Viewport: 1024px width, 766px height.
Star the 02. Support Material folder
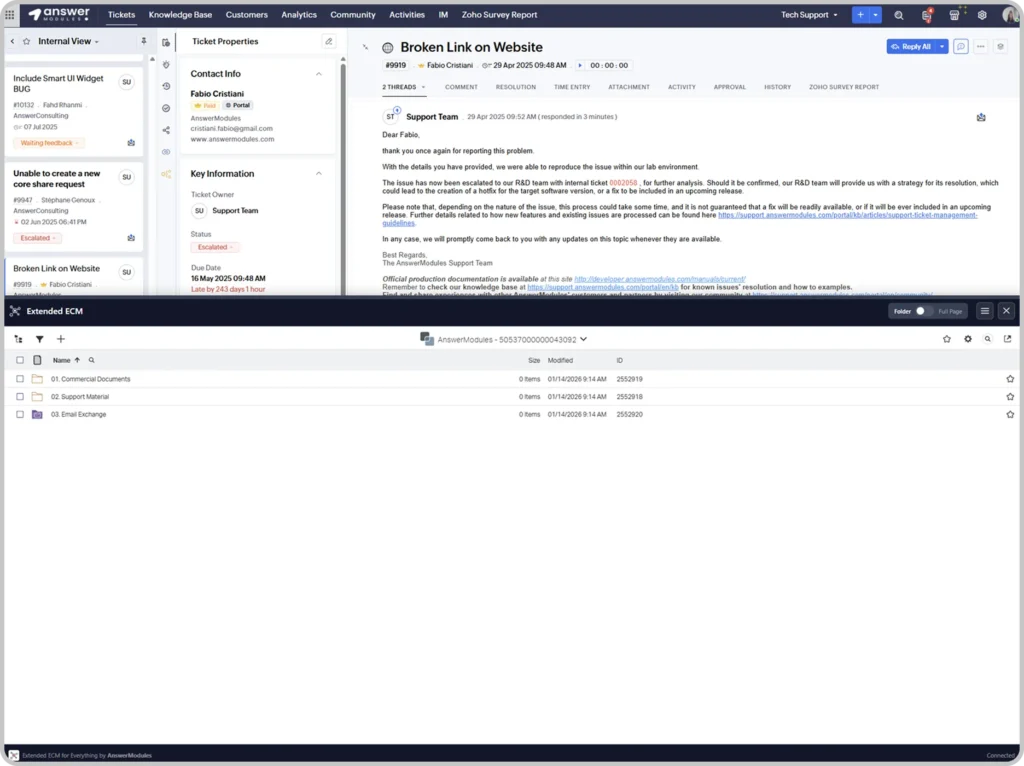[x=1010, y=397]
